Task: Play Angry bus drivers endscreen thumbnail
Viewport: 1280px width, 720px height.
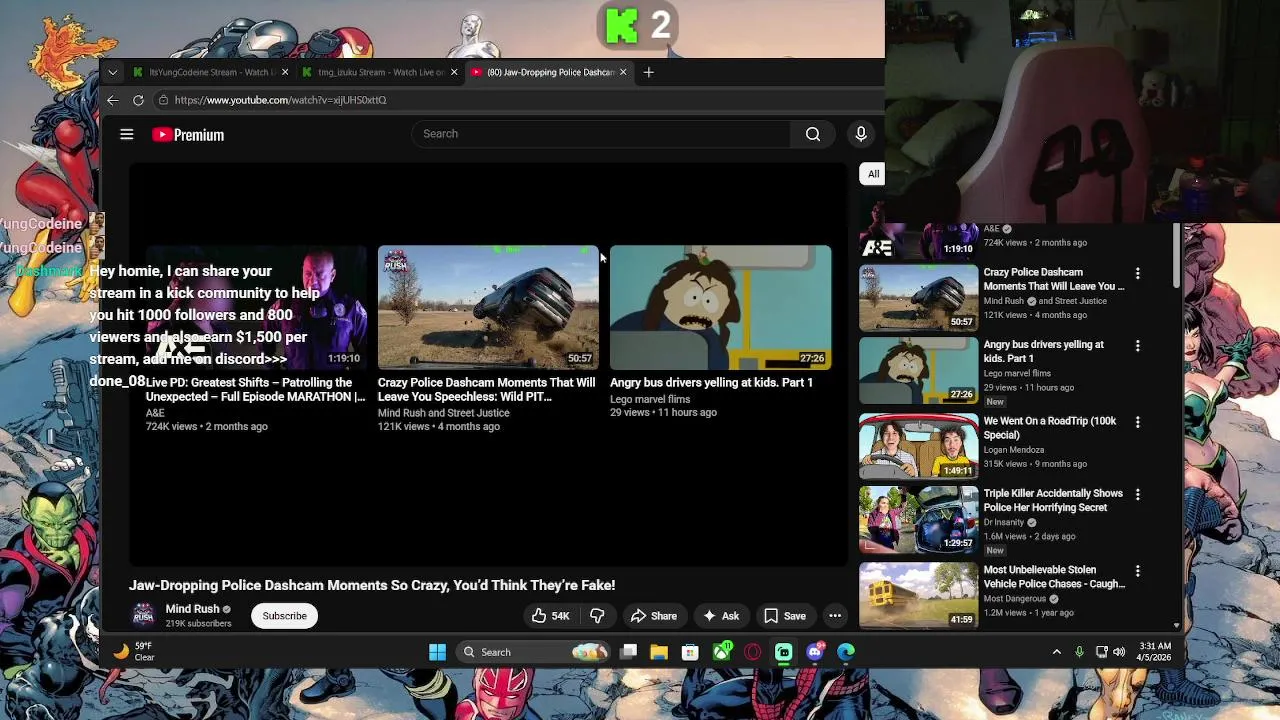Action: pos(720,307)
